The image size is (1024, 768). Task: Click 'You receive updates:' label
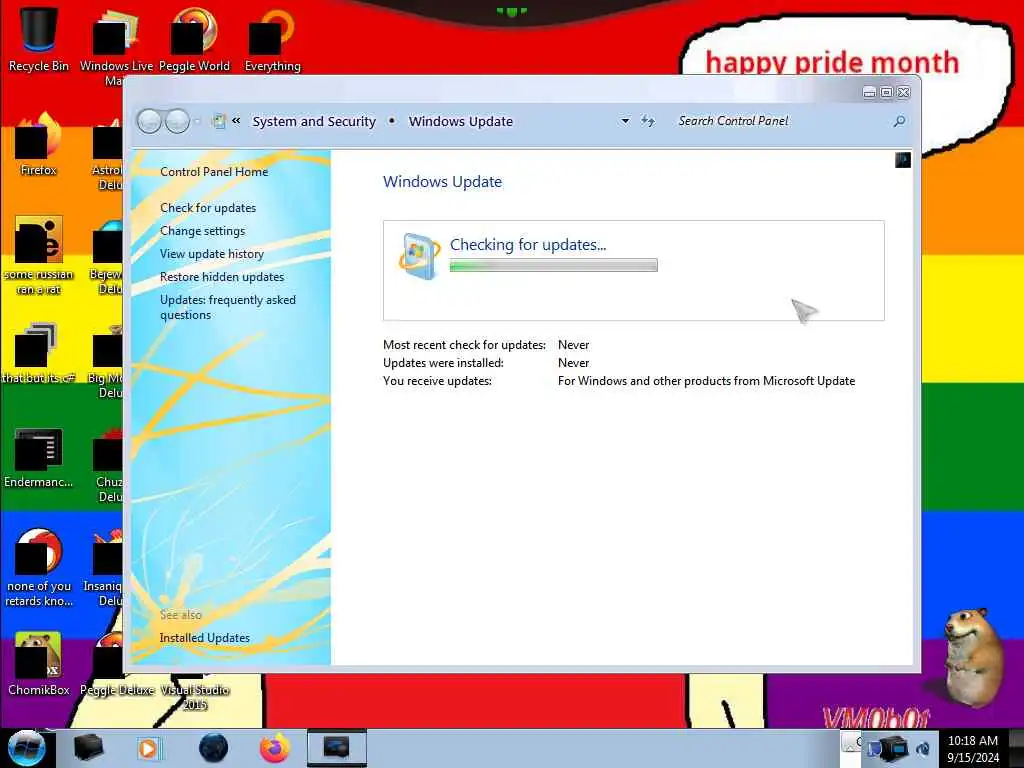click(438, 381)
